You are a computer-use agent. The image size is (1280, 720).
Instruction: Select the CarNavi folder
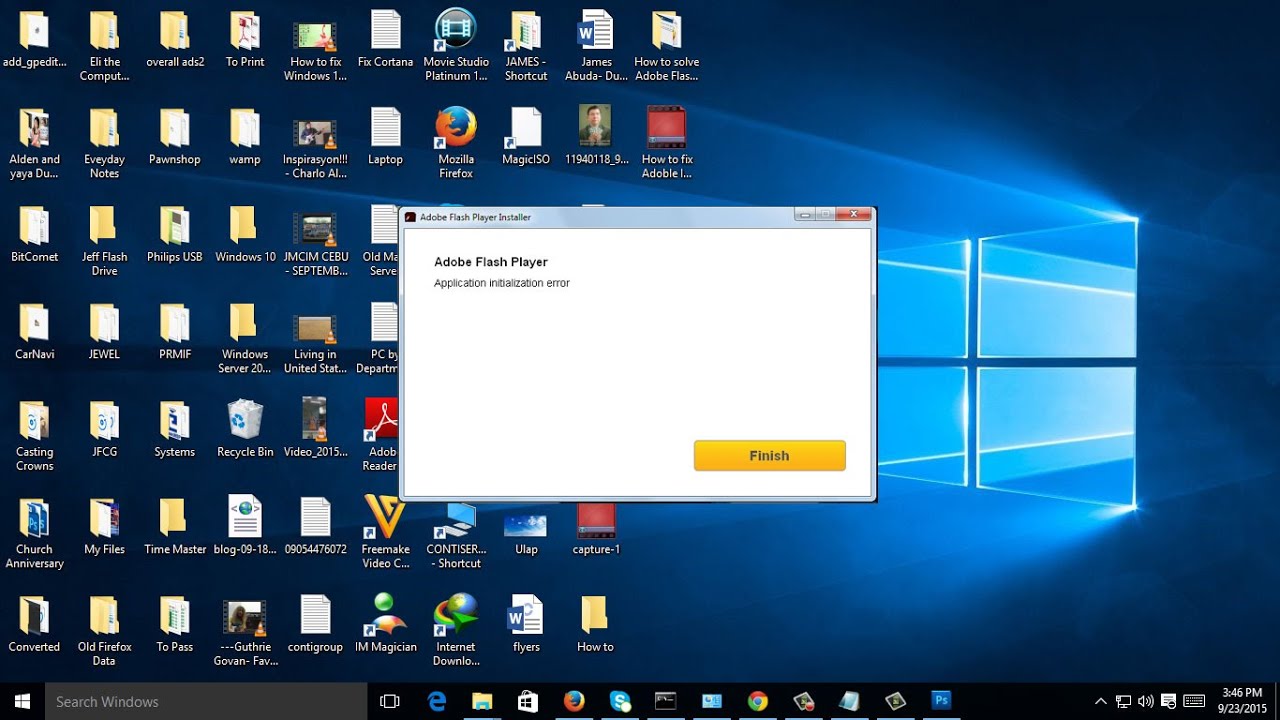click(x=34, y=331)
